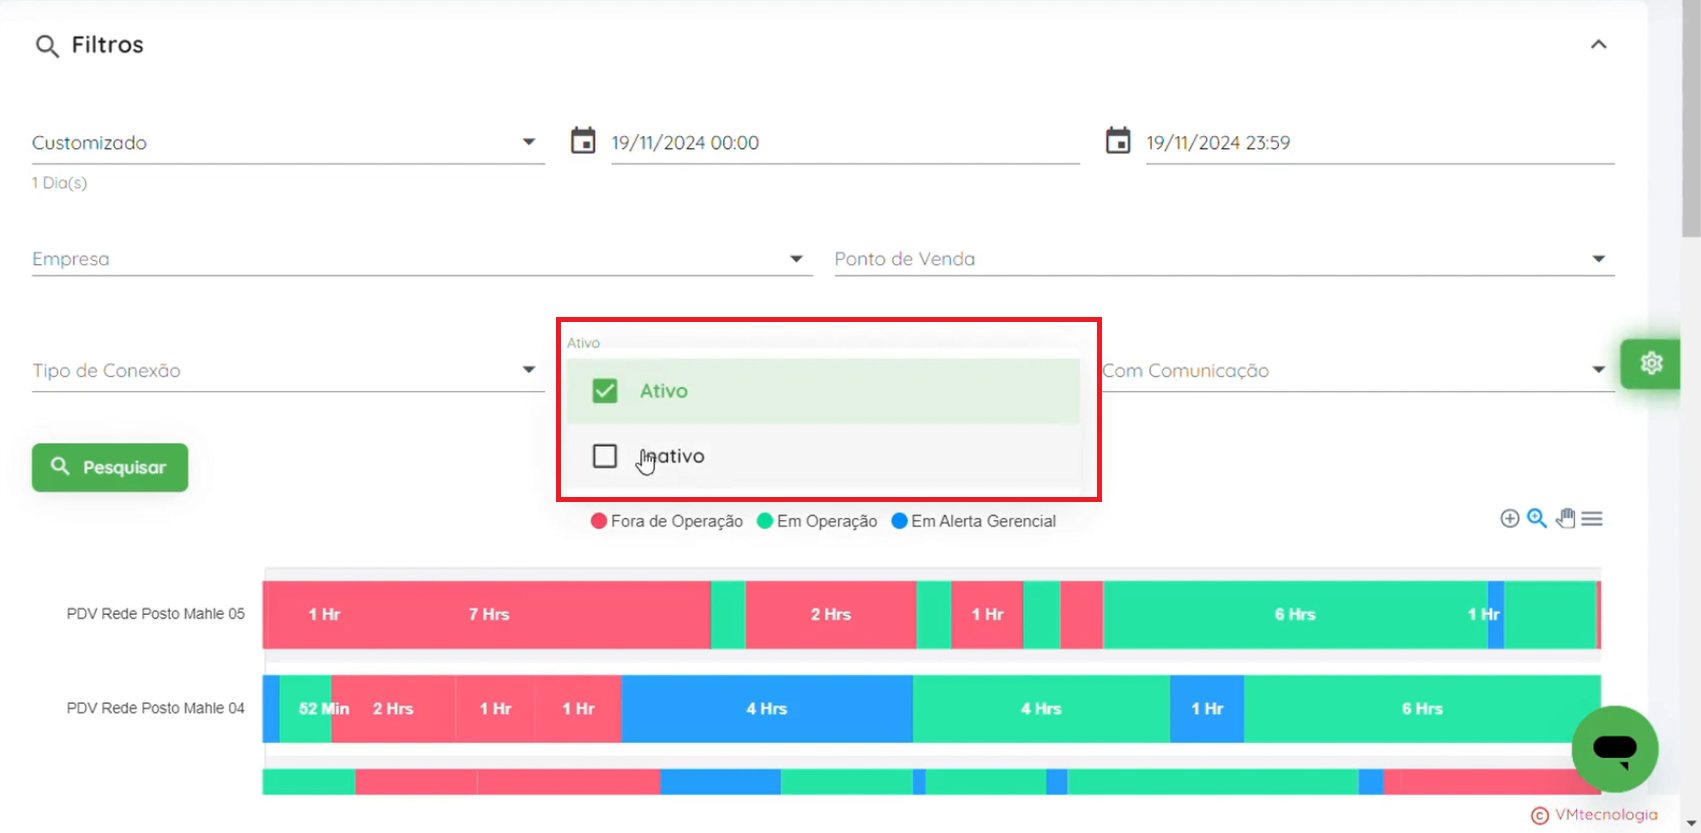This screenshot has width=1701, height=833.
Task: Toggle Em Operação legend series
Action: [x=817, y=521]
